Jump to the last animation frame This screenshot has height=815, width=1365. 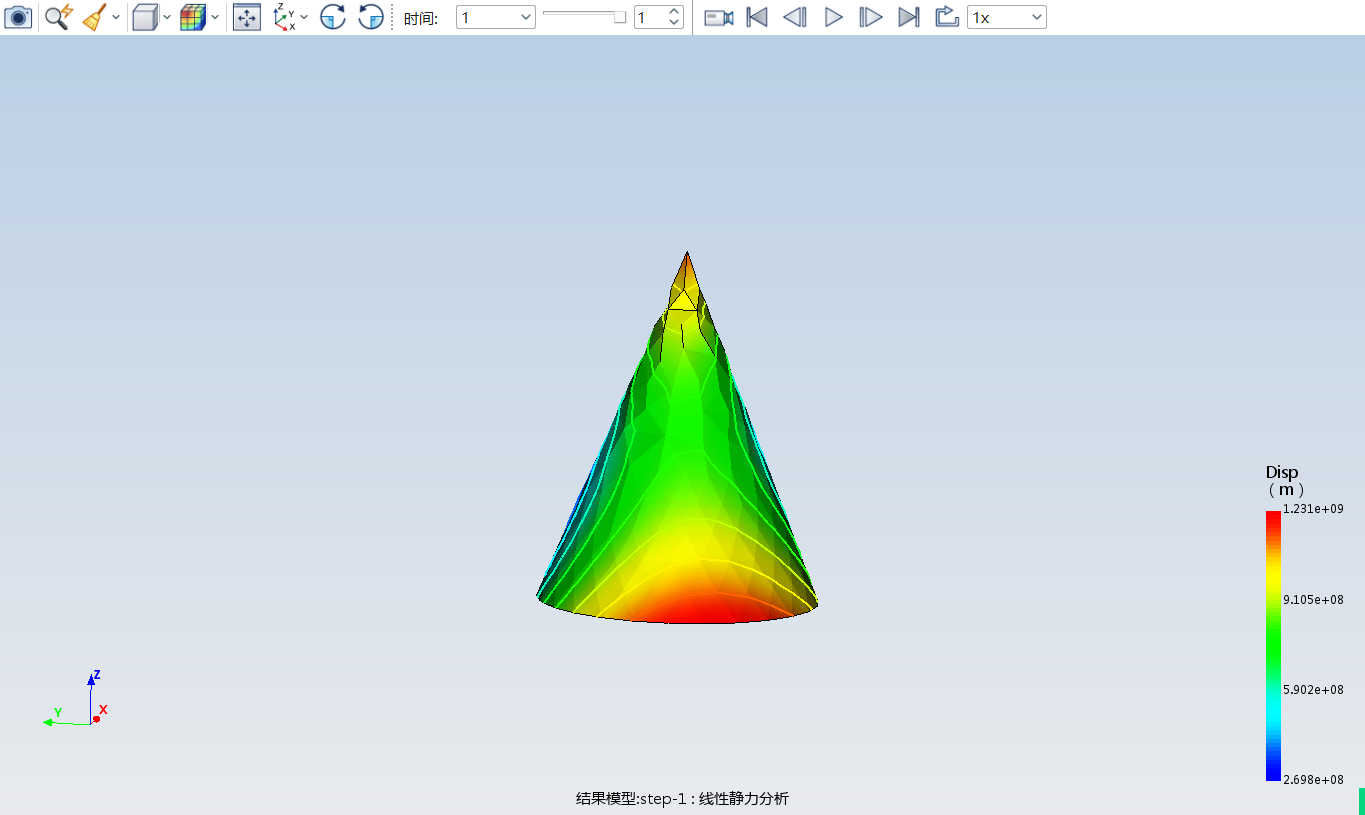pos(909,17)
